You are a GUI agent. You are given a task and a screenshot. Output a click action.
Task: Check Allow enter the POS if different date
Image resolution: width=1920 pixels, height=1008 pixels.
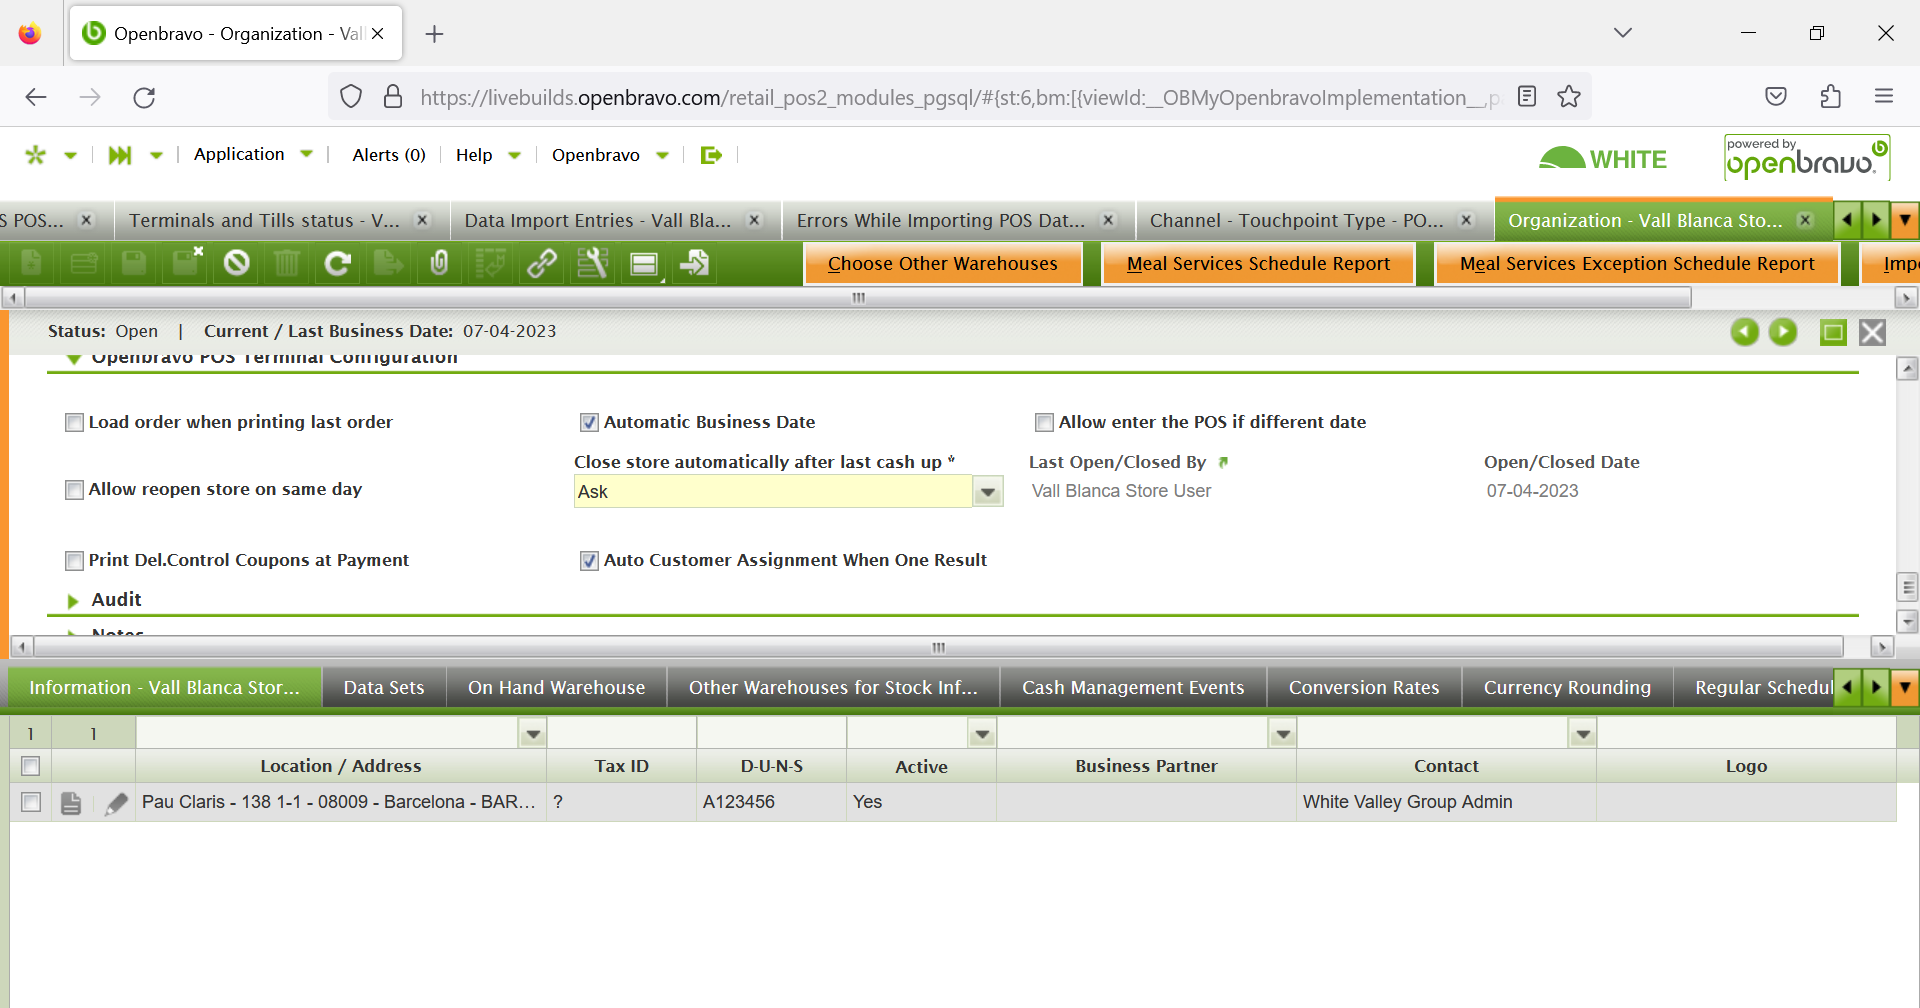(x=1044, y=423)
